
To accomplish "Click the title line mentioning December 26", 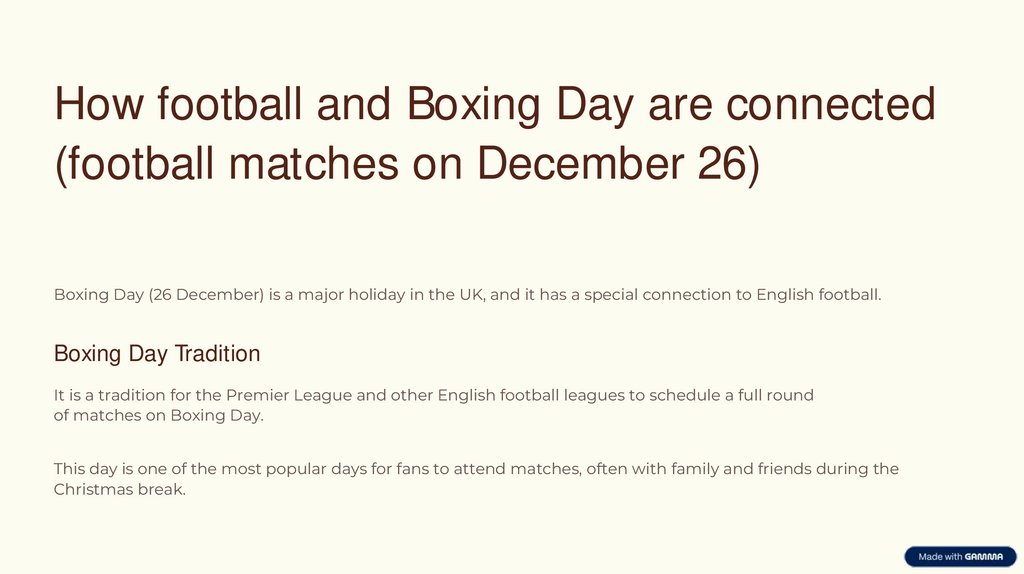I will 406,163.
